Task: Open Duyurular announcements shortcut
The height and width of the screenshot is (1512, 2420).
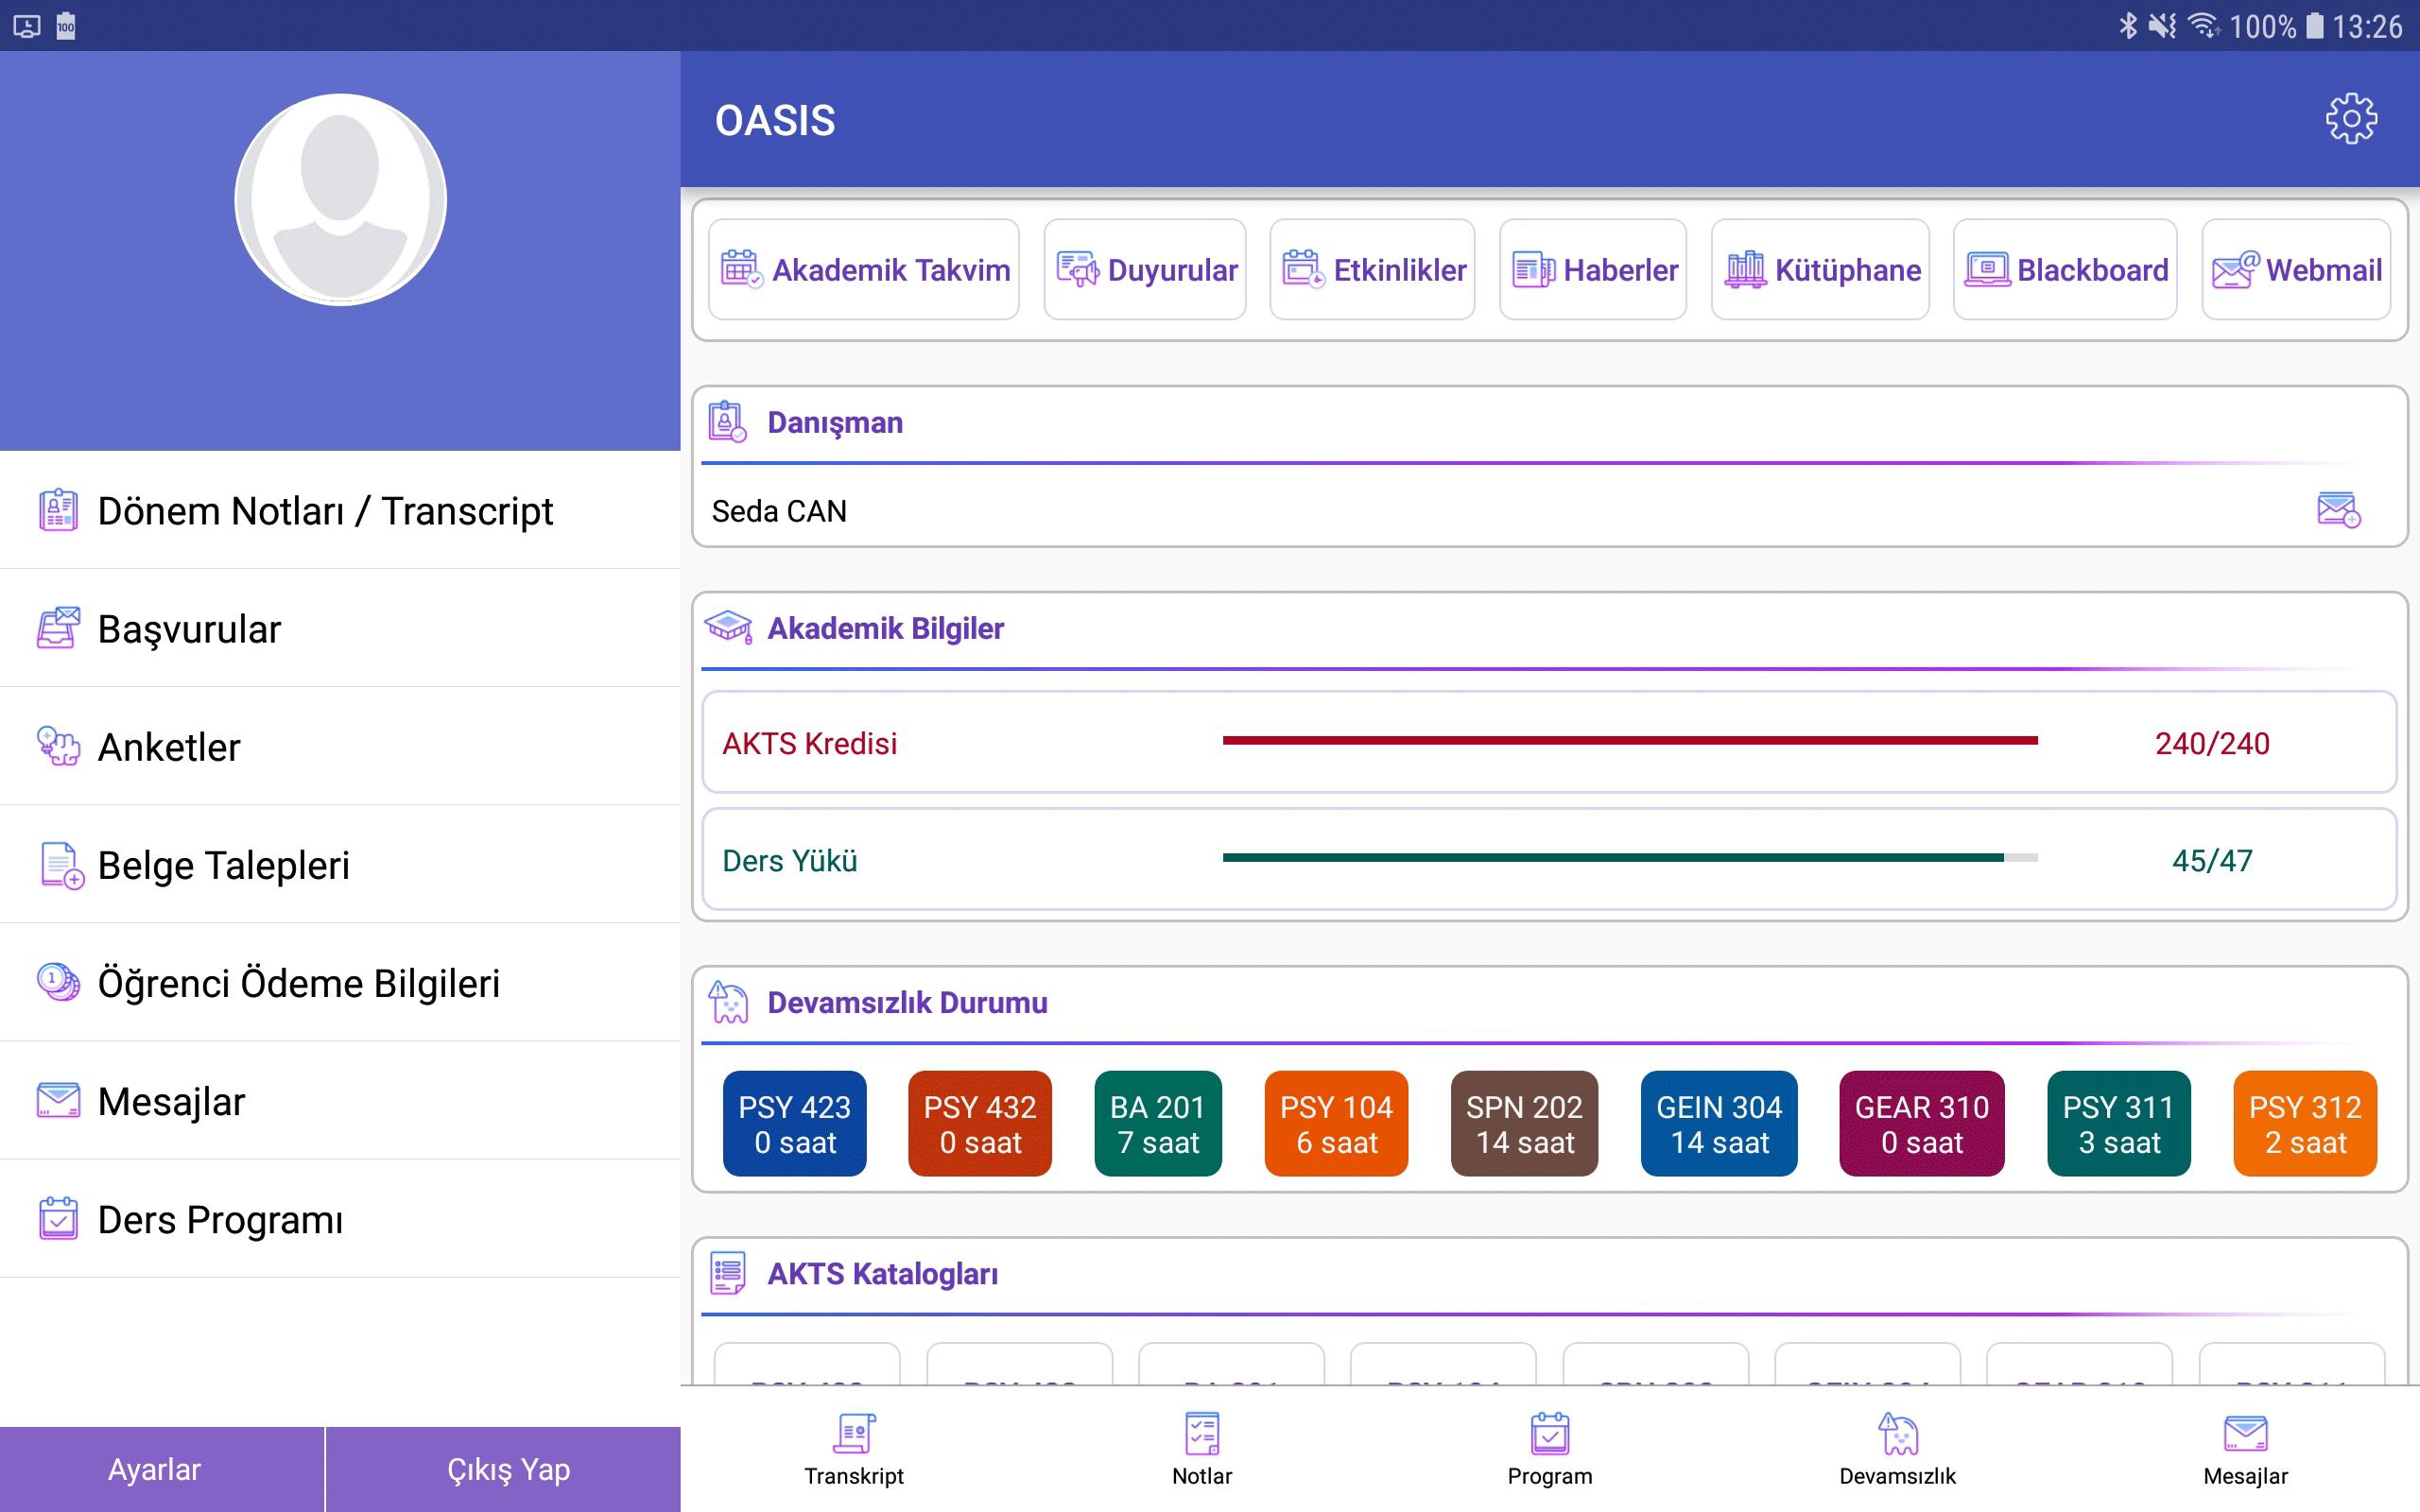Action: point(1145,270)
